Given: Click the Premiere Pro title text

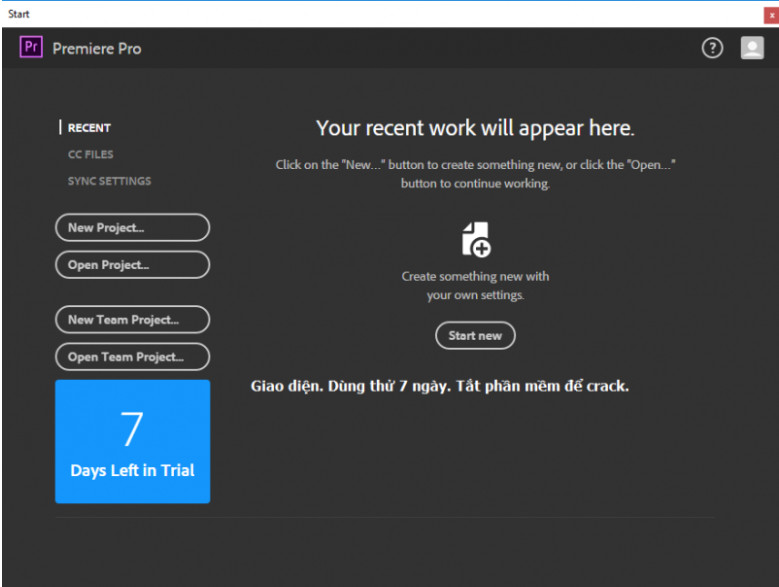Looking at the screenshot, I should pos(97,48).
